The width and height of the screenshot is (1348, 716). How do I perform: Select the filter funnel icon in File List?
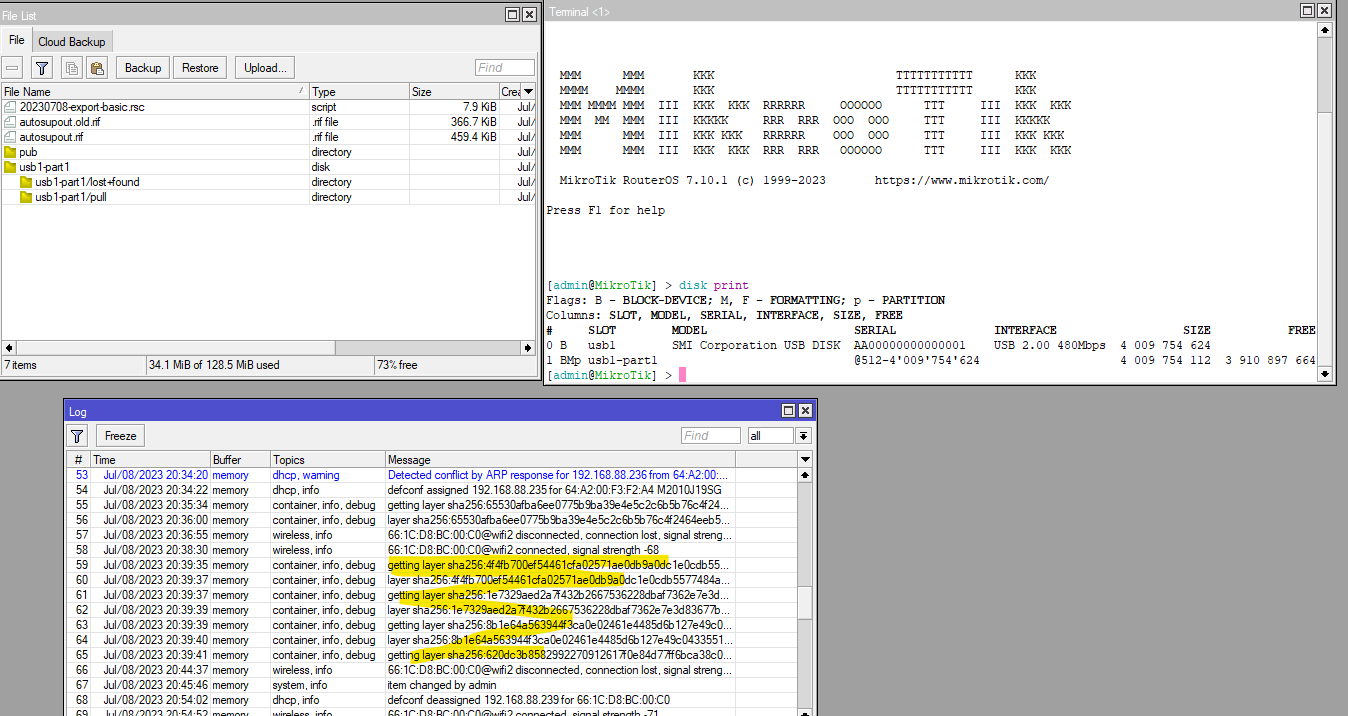click(41, 67)
